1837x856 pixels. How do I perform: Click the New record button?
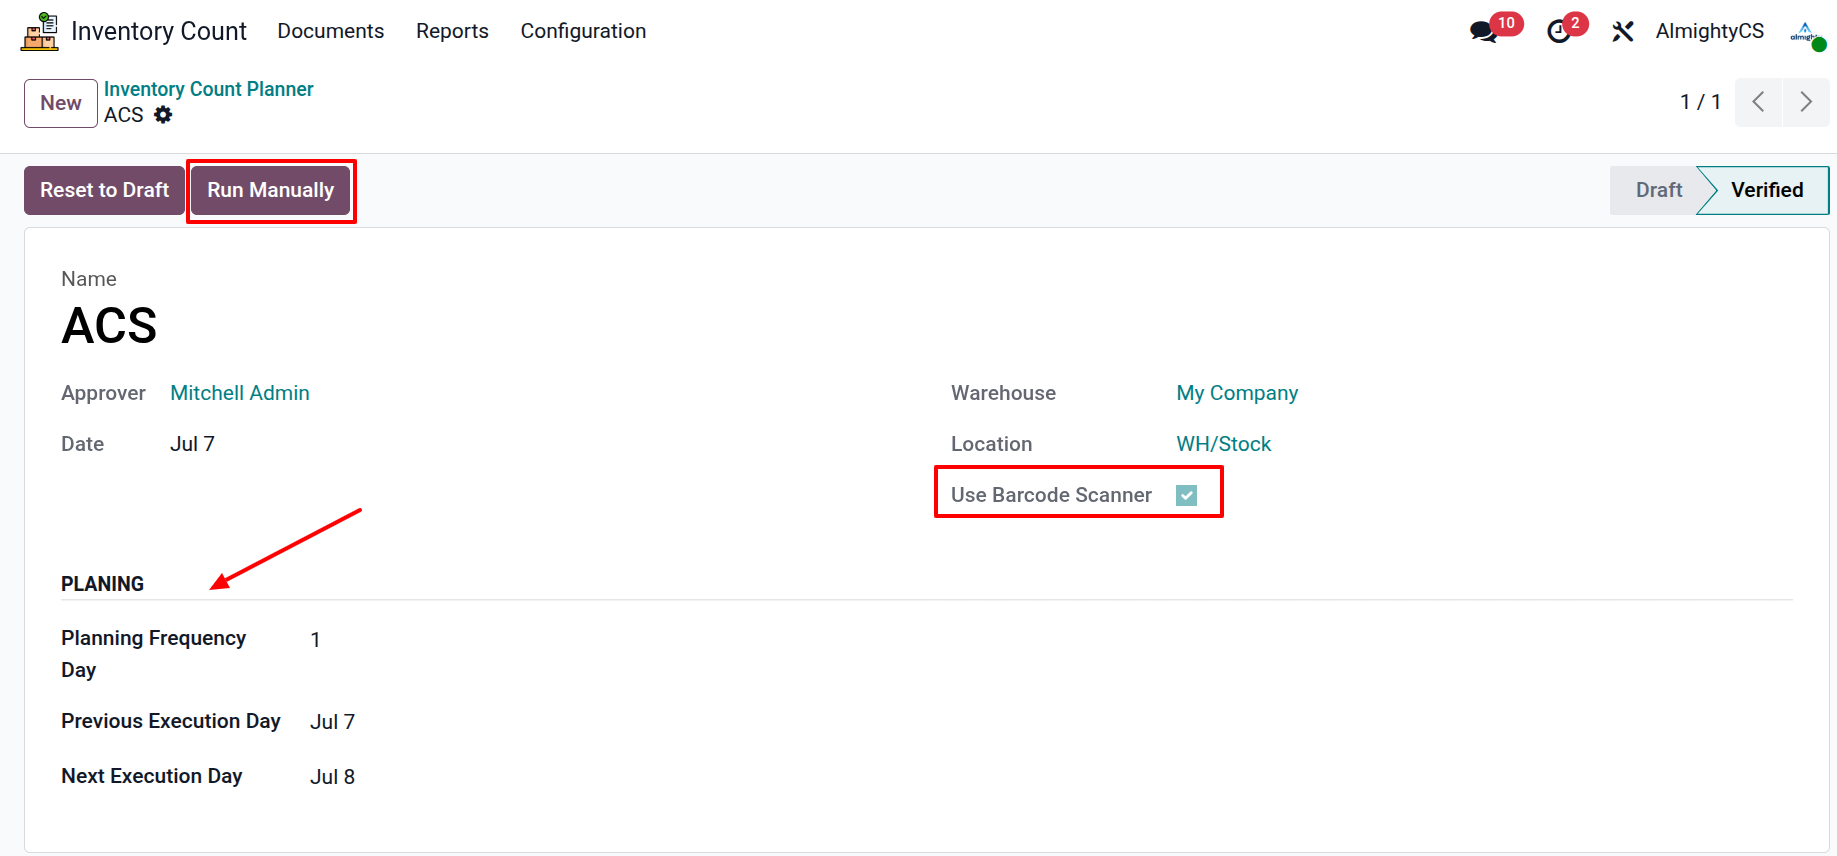61,103
